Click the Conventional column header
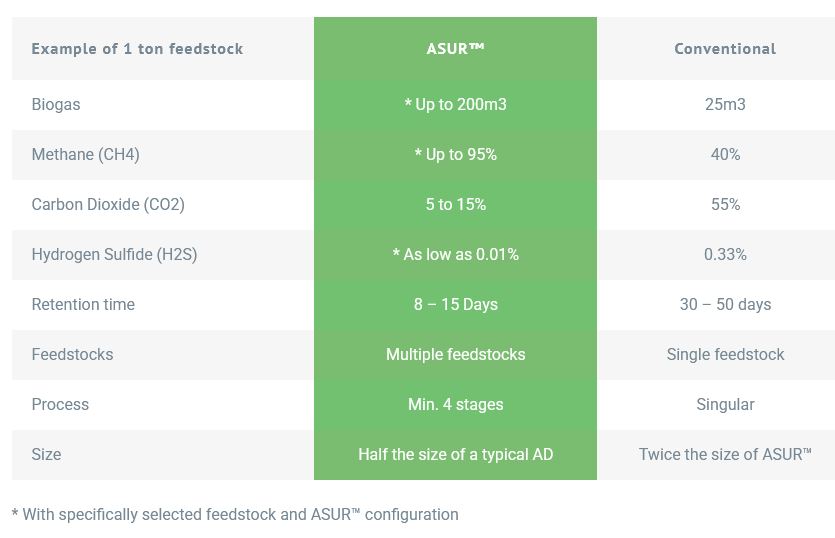 [724, 48]
